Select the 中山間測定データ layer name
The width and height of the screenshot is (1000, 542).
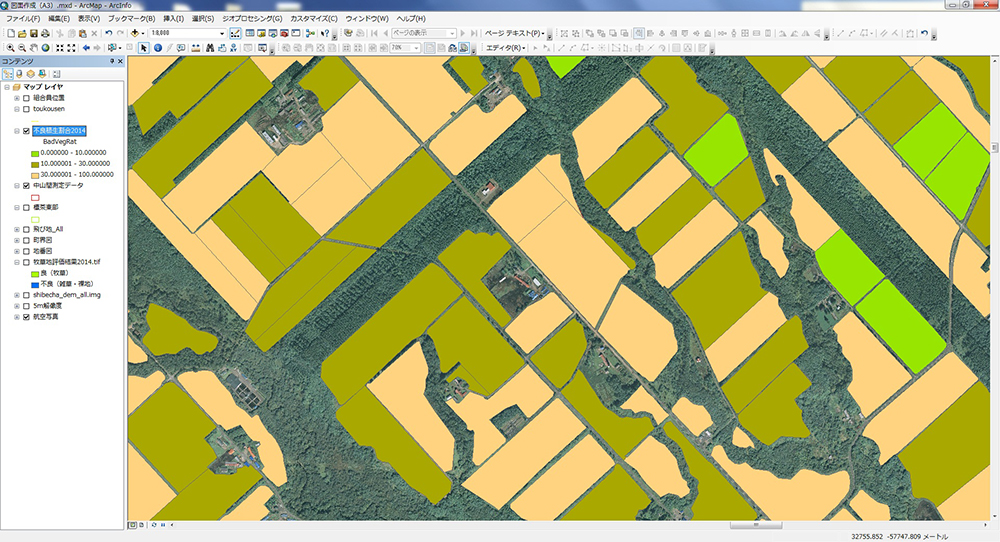pyautogui.click(x=60, y=186)
